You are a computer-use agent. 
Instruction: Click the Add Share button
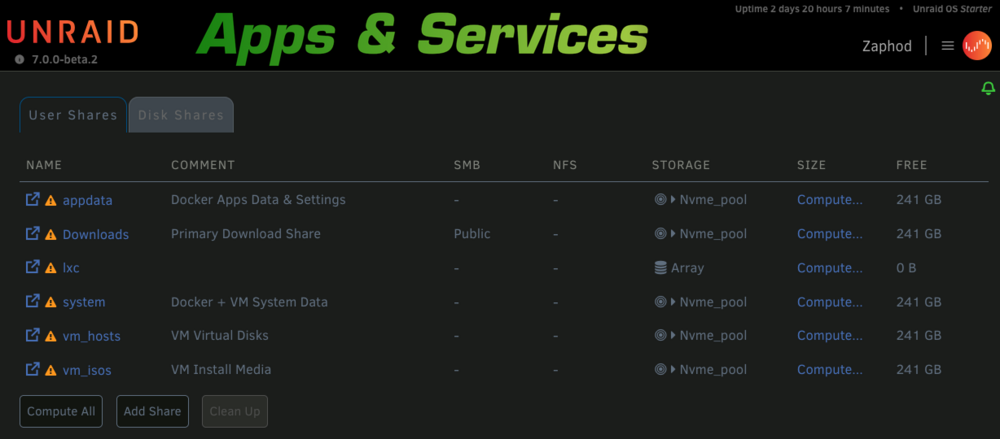pyautogui.click(x=152, y=412)
